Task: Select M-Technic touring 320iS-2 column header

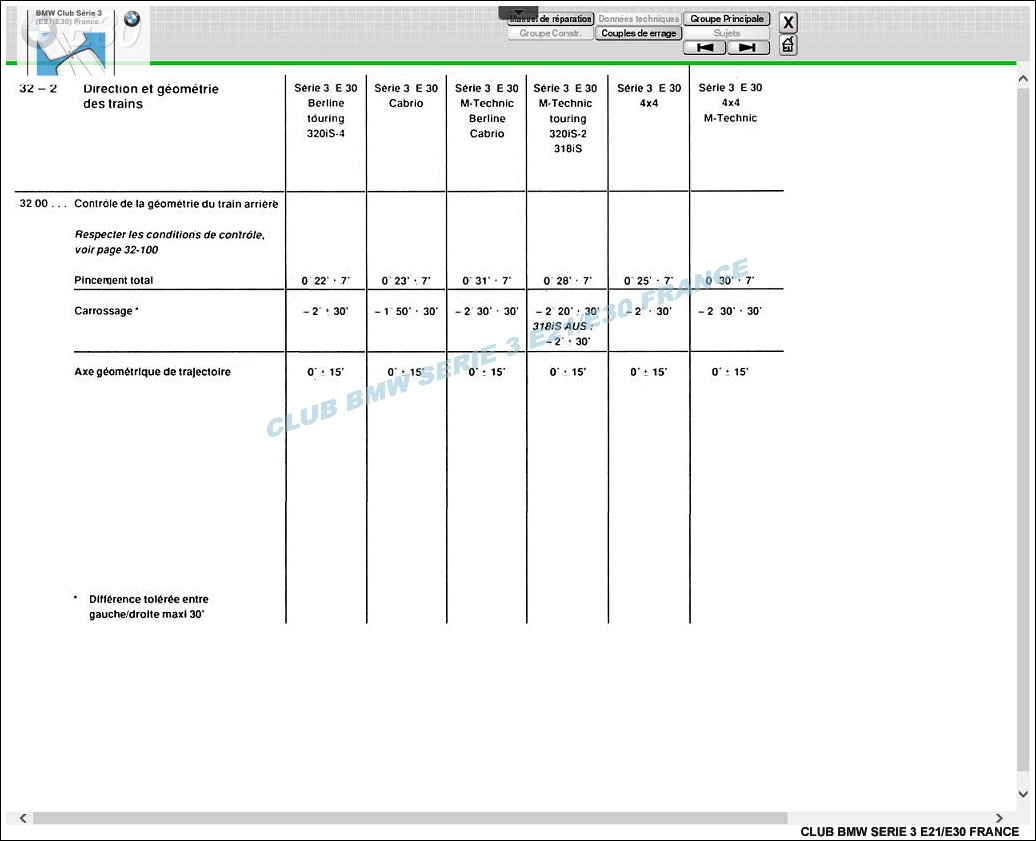Action: point(567,118)
